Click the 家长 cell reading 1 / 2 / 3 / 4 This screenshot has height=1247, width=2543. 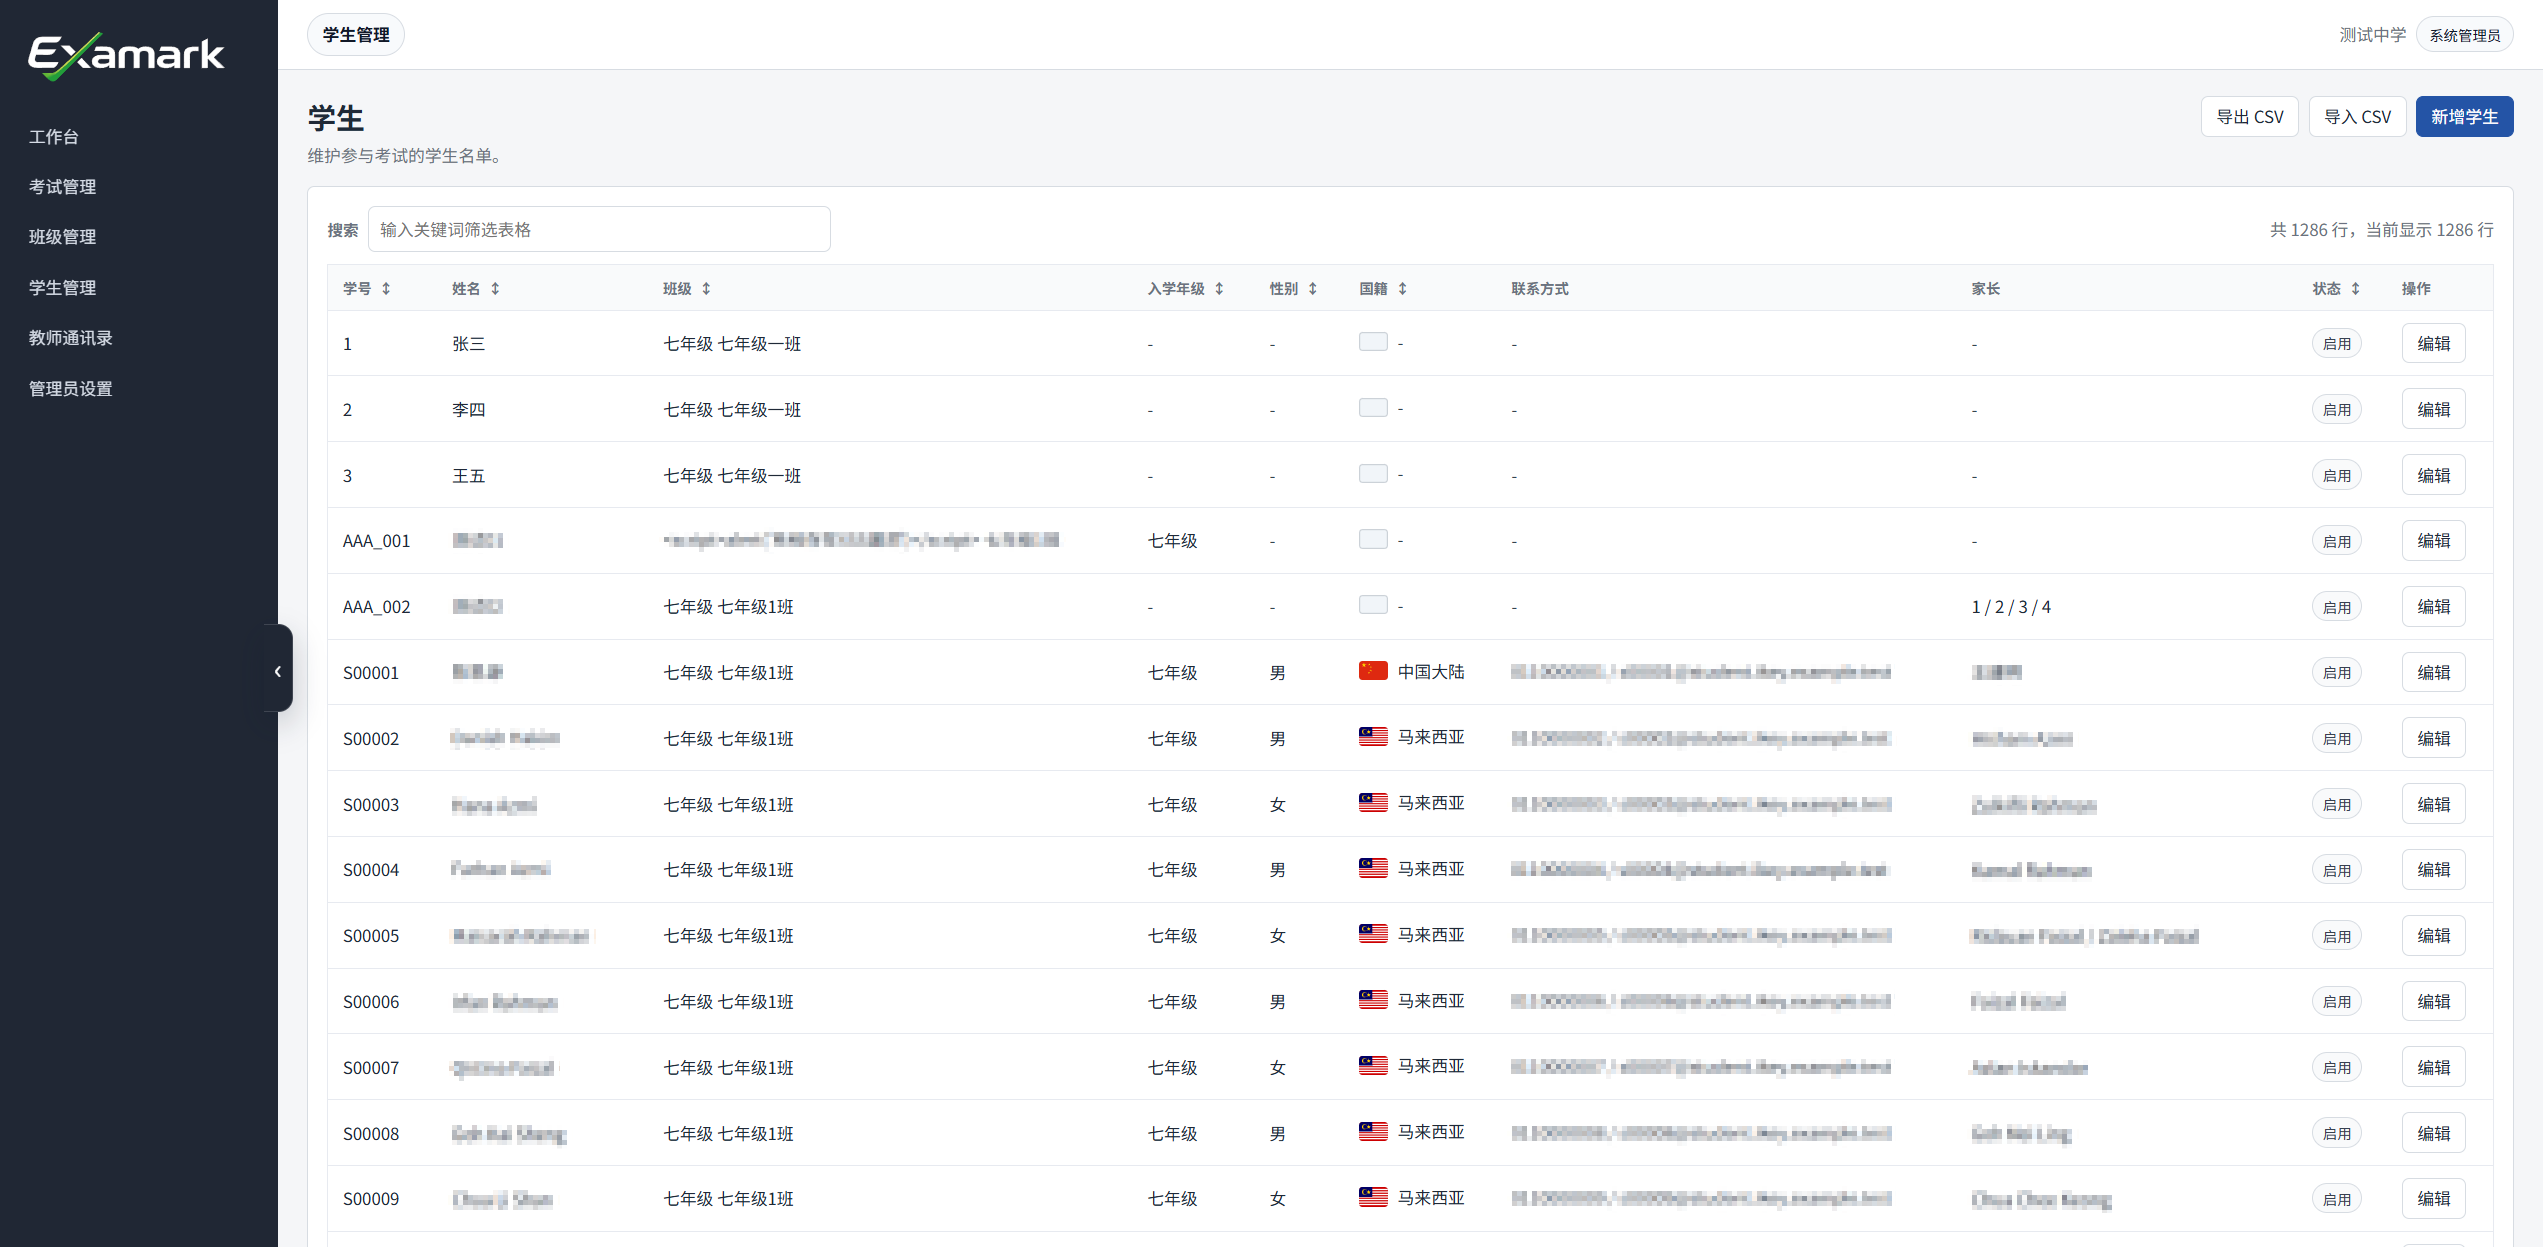click(x=2011, y=607)
